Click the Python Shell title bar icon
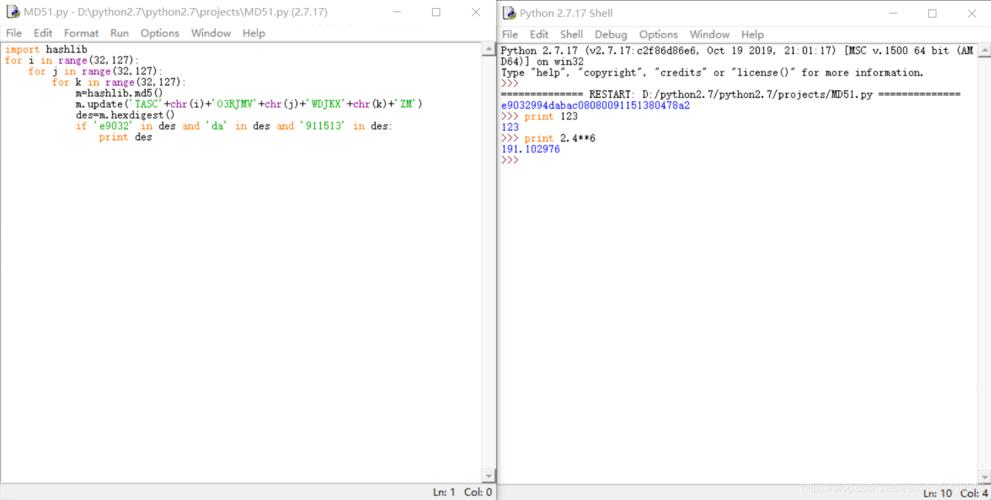 (x=509, y=13)
